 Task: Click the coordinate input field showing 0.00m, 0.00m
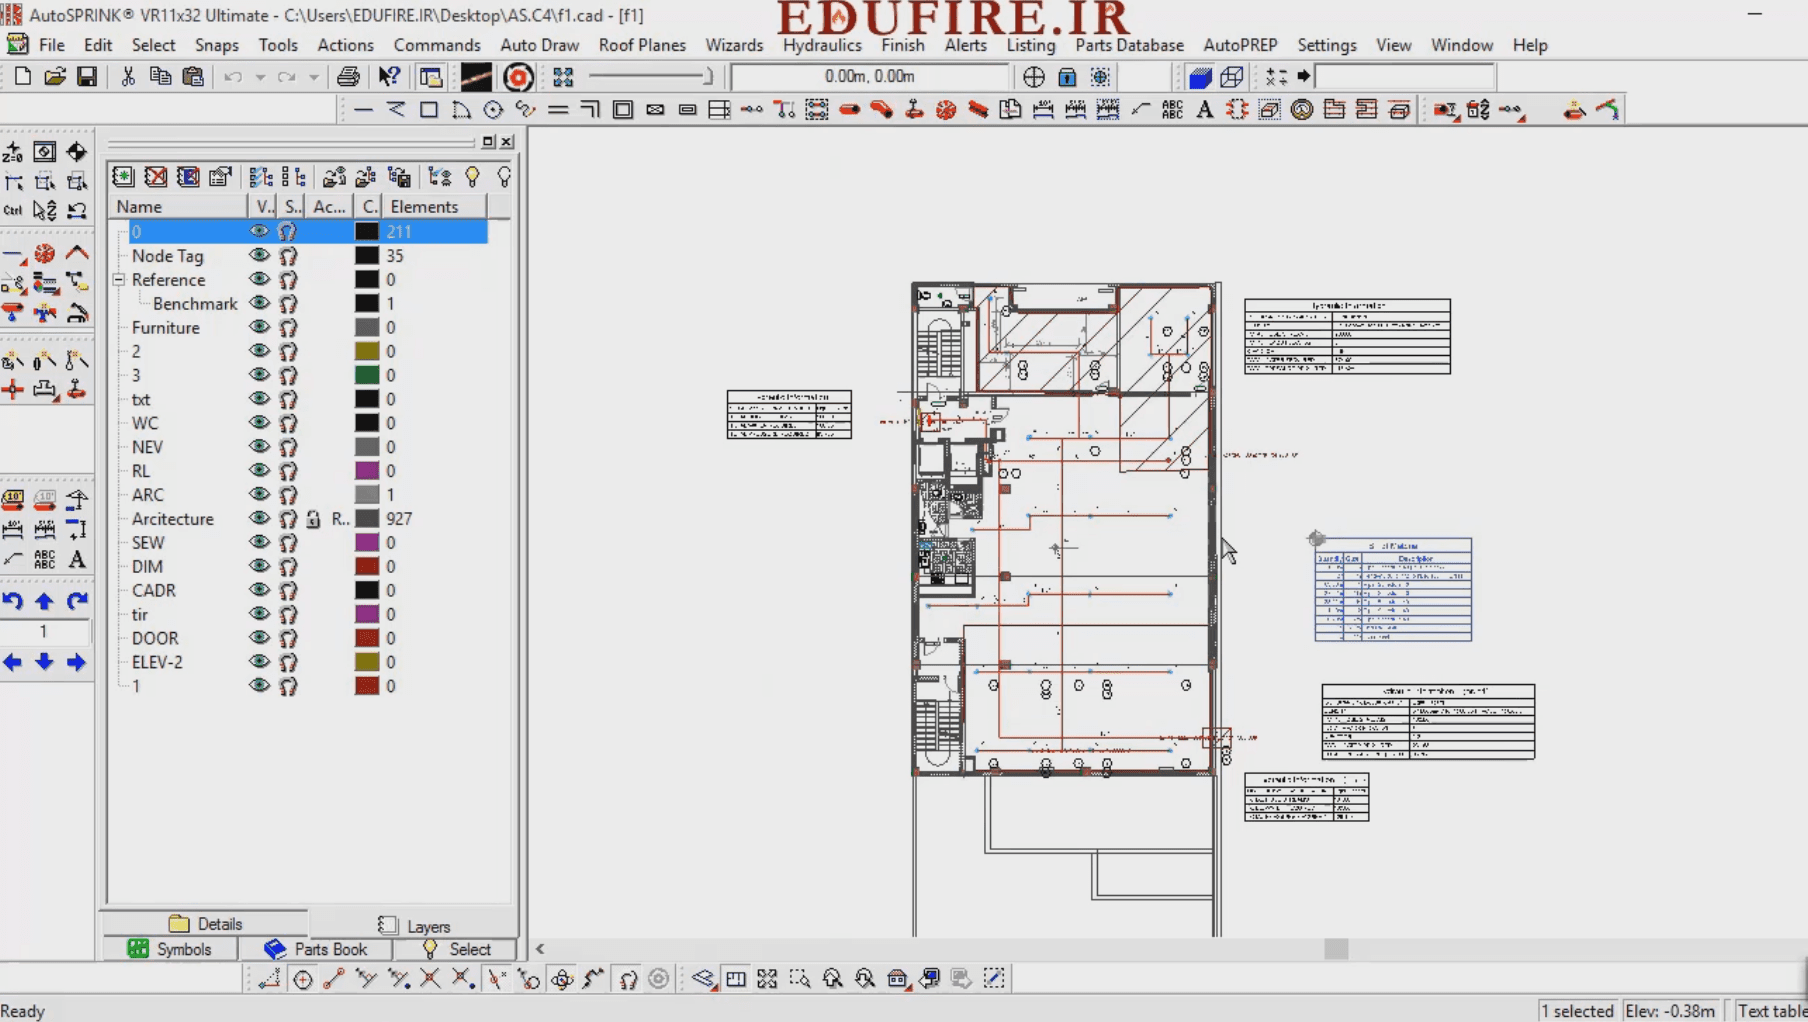coord(869,76)
